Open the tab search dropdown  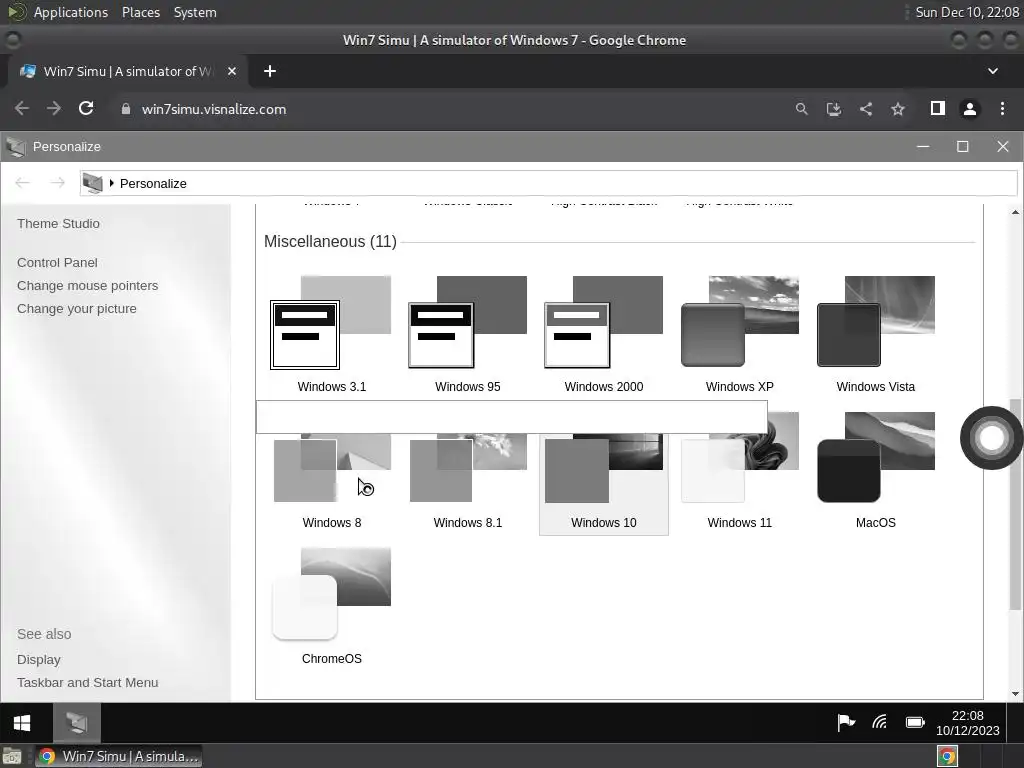(x=993, y=71)
